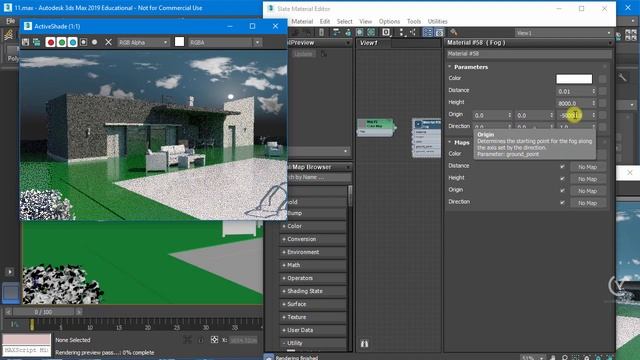The height and width of the screenshot is (360, 640).
Task: Toggle the red channel in ActiveShade
Action: [50, 42]
